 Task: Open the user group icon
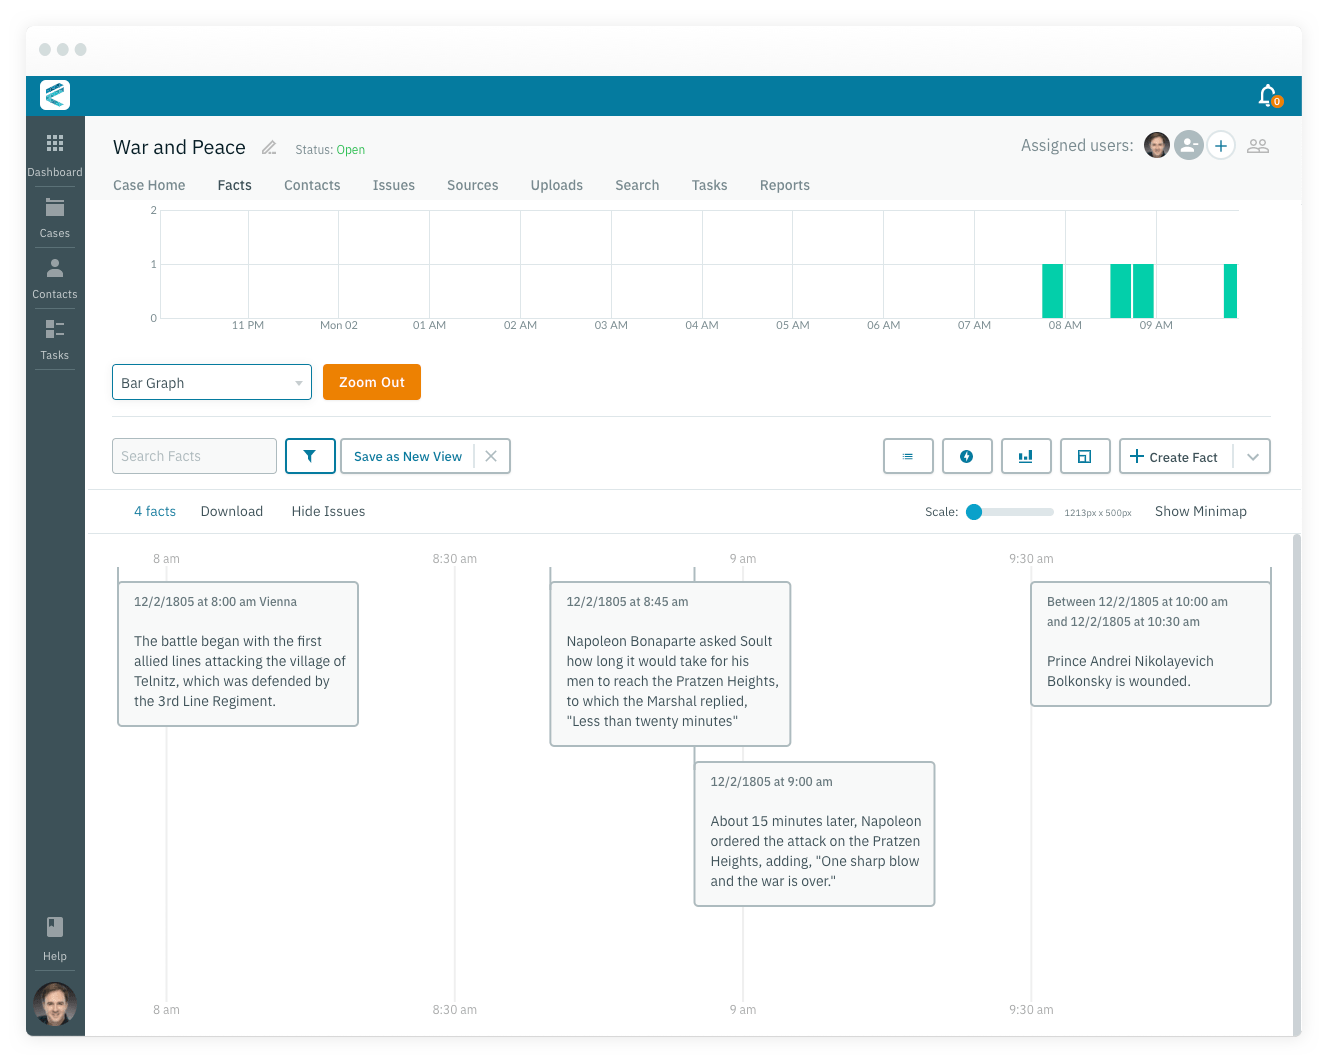tap(1258, 146)
